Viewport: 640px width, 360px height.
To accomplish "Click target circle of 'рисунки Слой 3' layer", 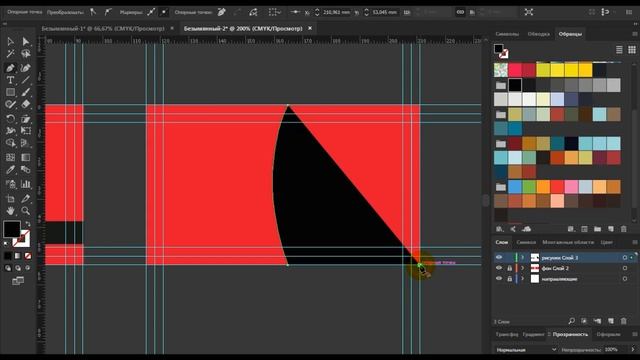I will tap(625, 258).
